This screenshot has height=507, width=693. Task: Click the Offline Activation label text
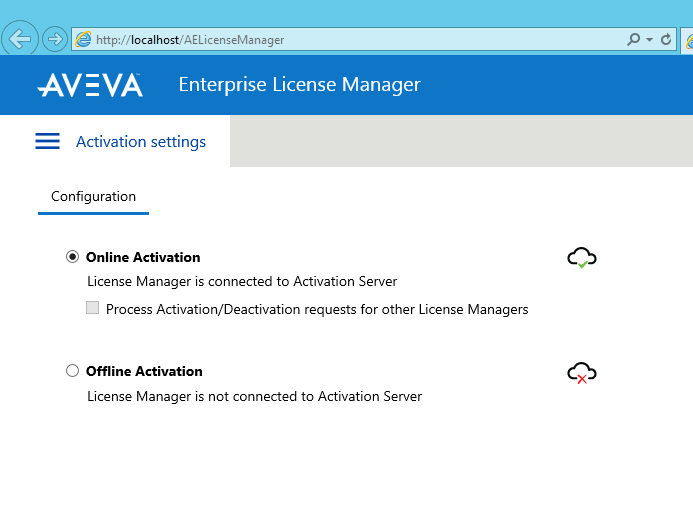[144, 371]
